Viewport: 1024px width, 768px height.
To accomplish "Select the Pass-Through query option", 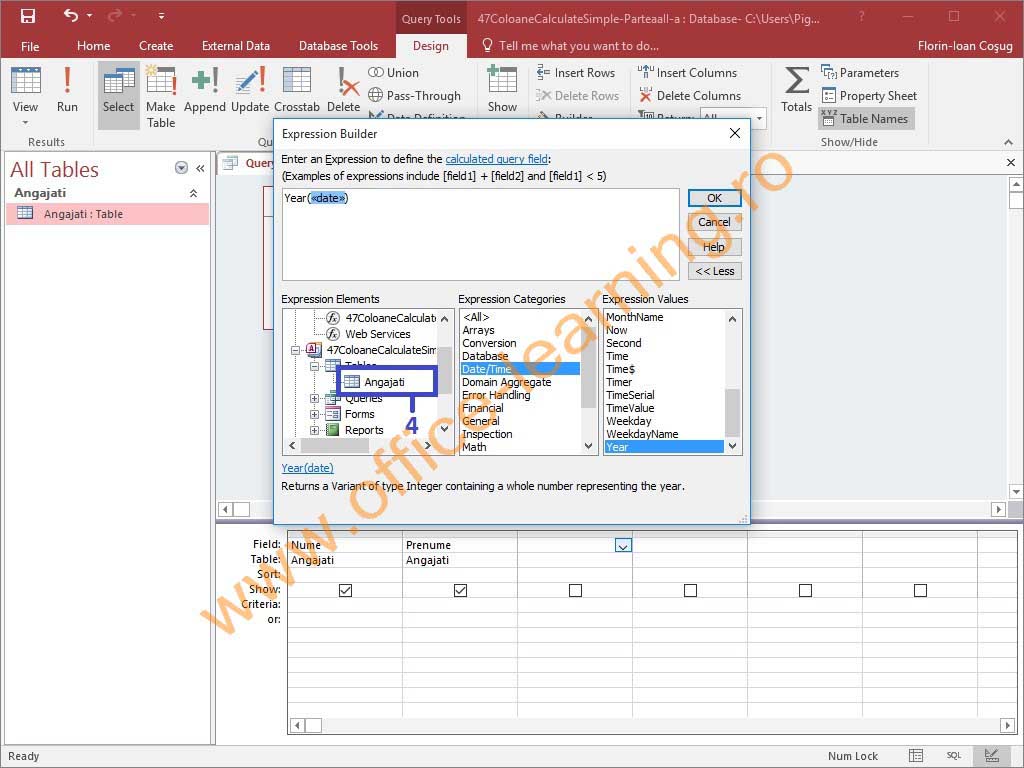I will [x=415, y=95].
